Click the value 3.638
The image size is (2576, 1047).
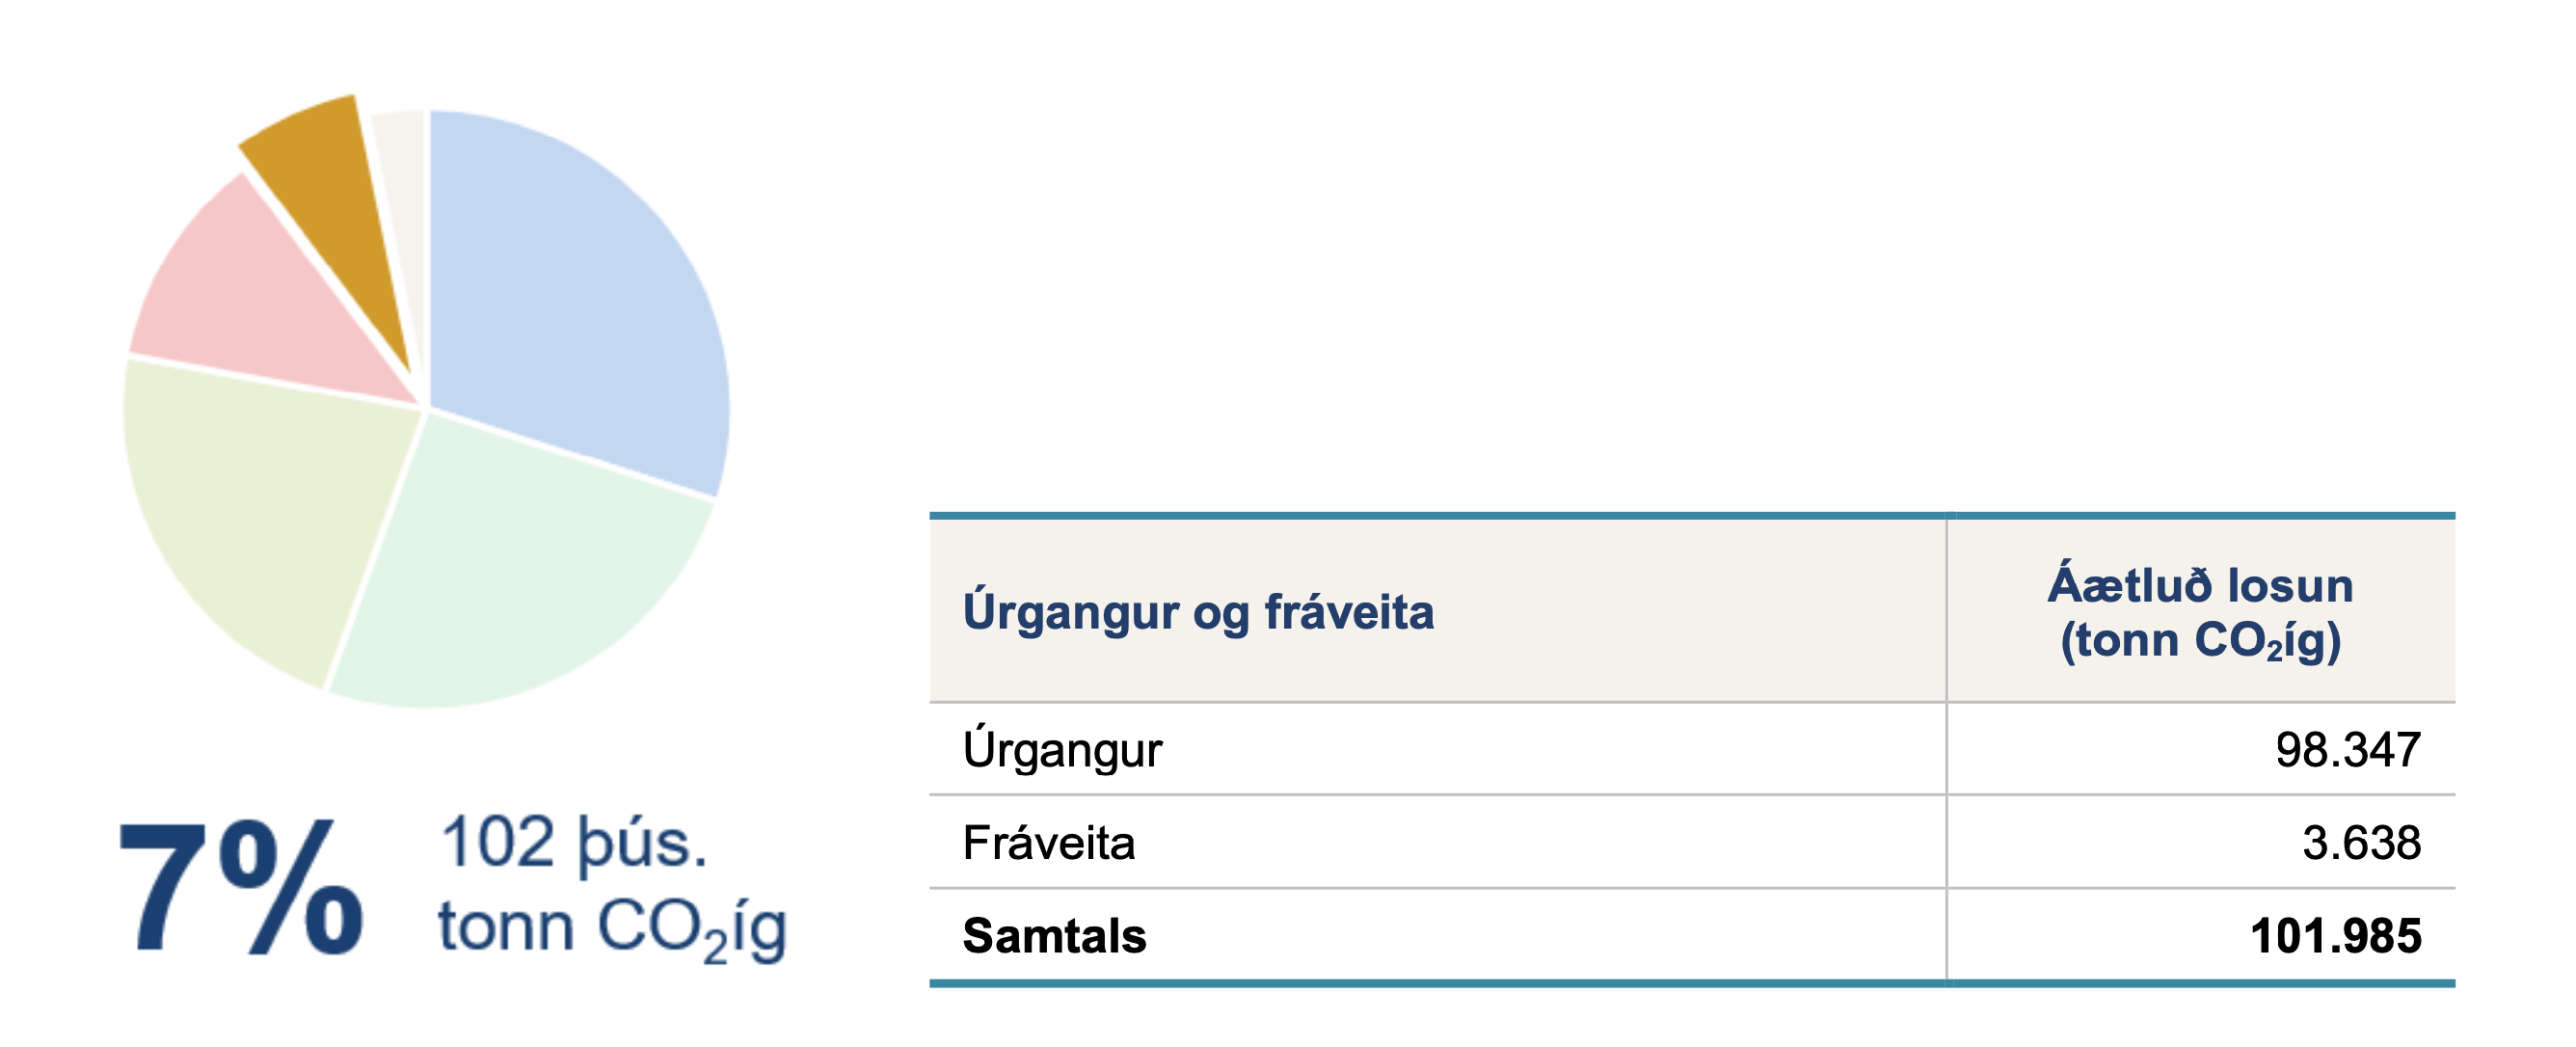click(2362, 843)
